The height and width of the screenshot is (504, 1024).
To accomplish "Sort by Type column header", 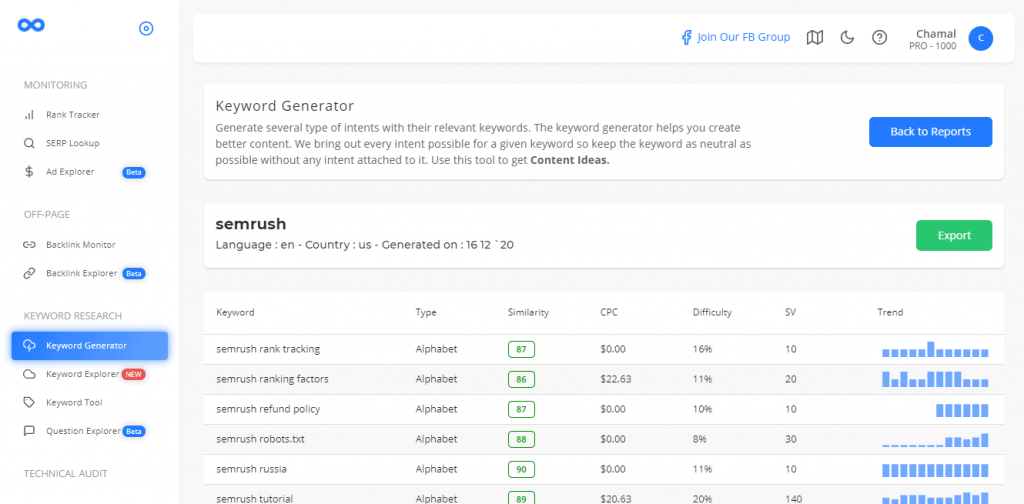I will pyautogui.click(x=426, y=313).
